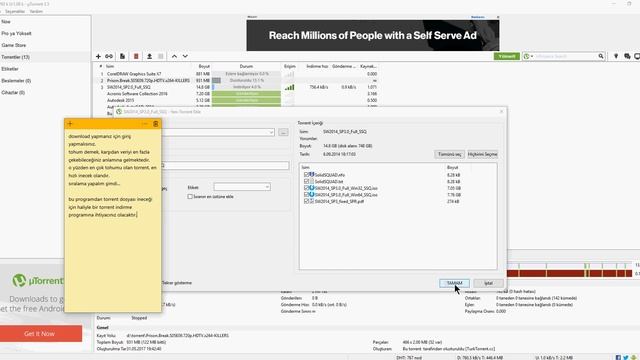Open the Etiket label dropdown
This screenshot has height=360, width=640.
click(x=267, y=187)
